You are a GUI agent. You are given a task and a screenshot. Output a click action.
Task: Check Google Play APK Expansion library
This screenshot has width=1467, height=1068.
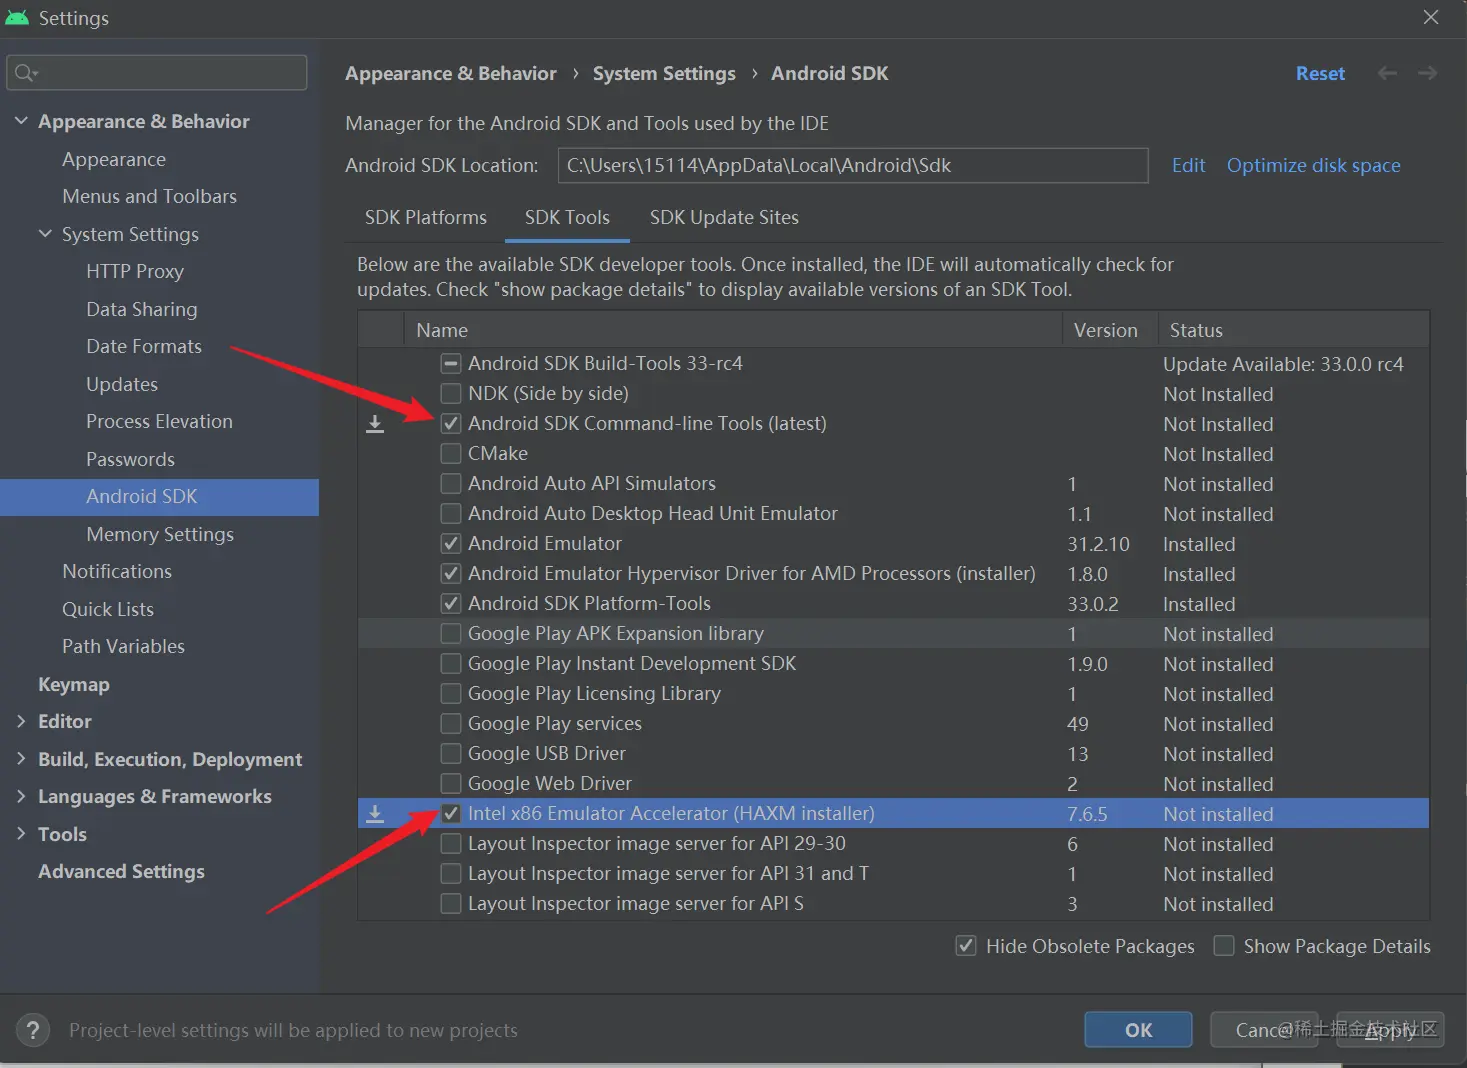451,633
